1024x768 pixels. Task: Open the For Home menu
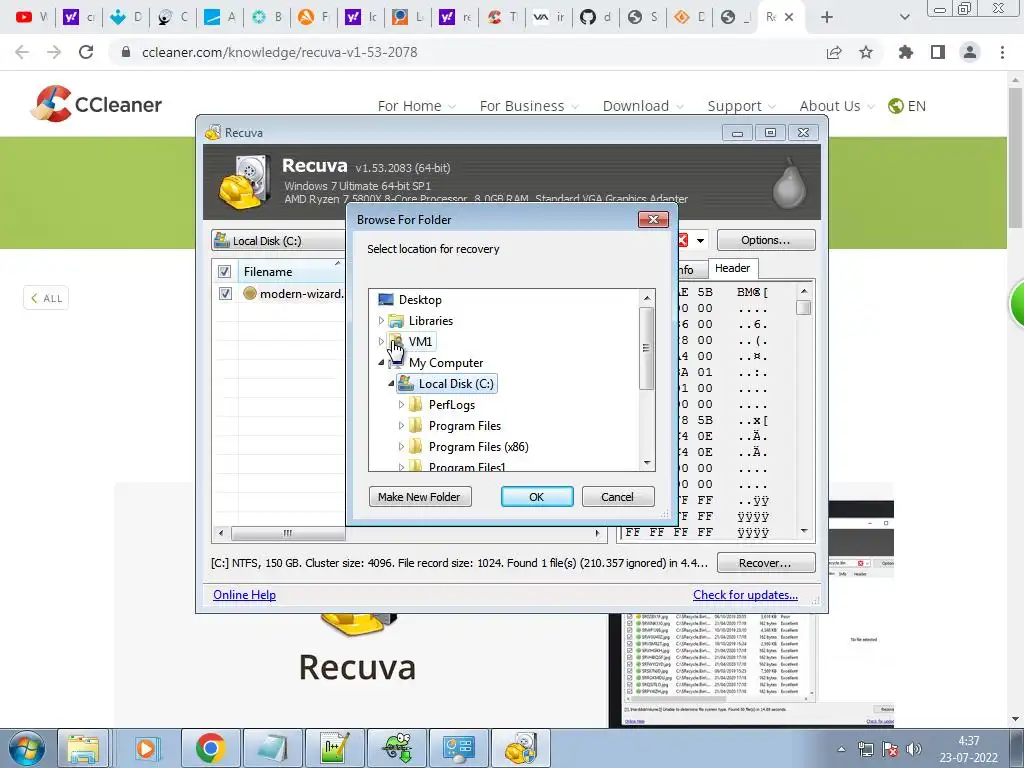(x=416, y=106)
